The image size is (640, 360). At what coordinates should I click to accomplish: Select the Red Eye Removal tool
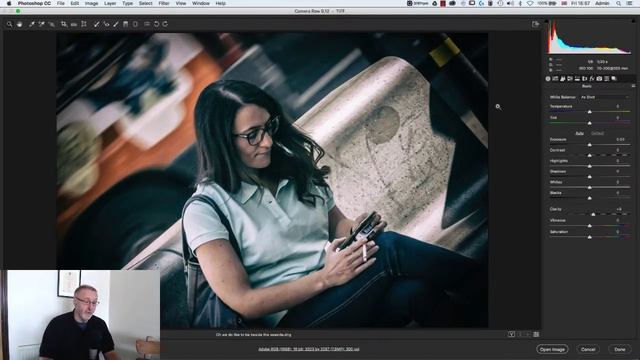pyautogui.click(x=107, y=24)
